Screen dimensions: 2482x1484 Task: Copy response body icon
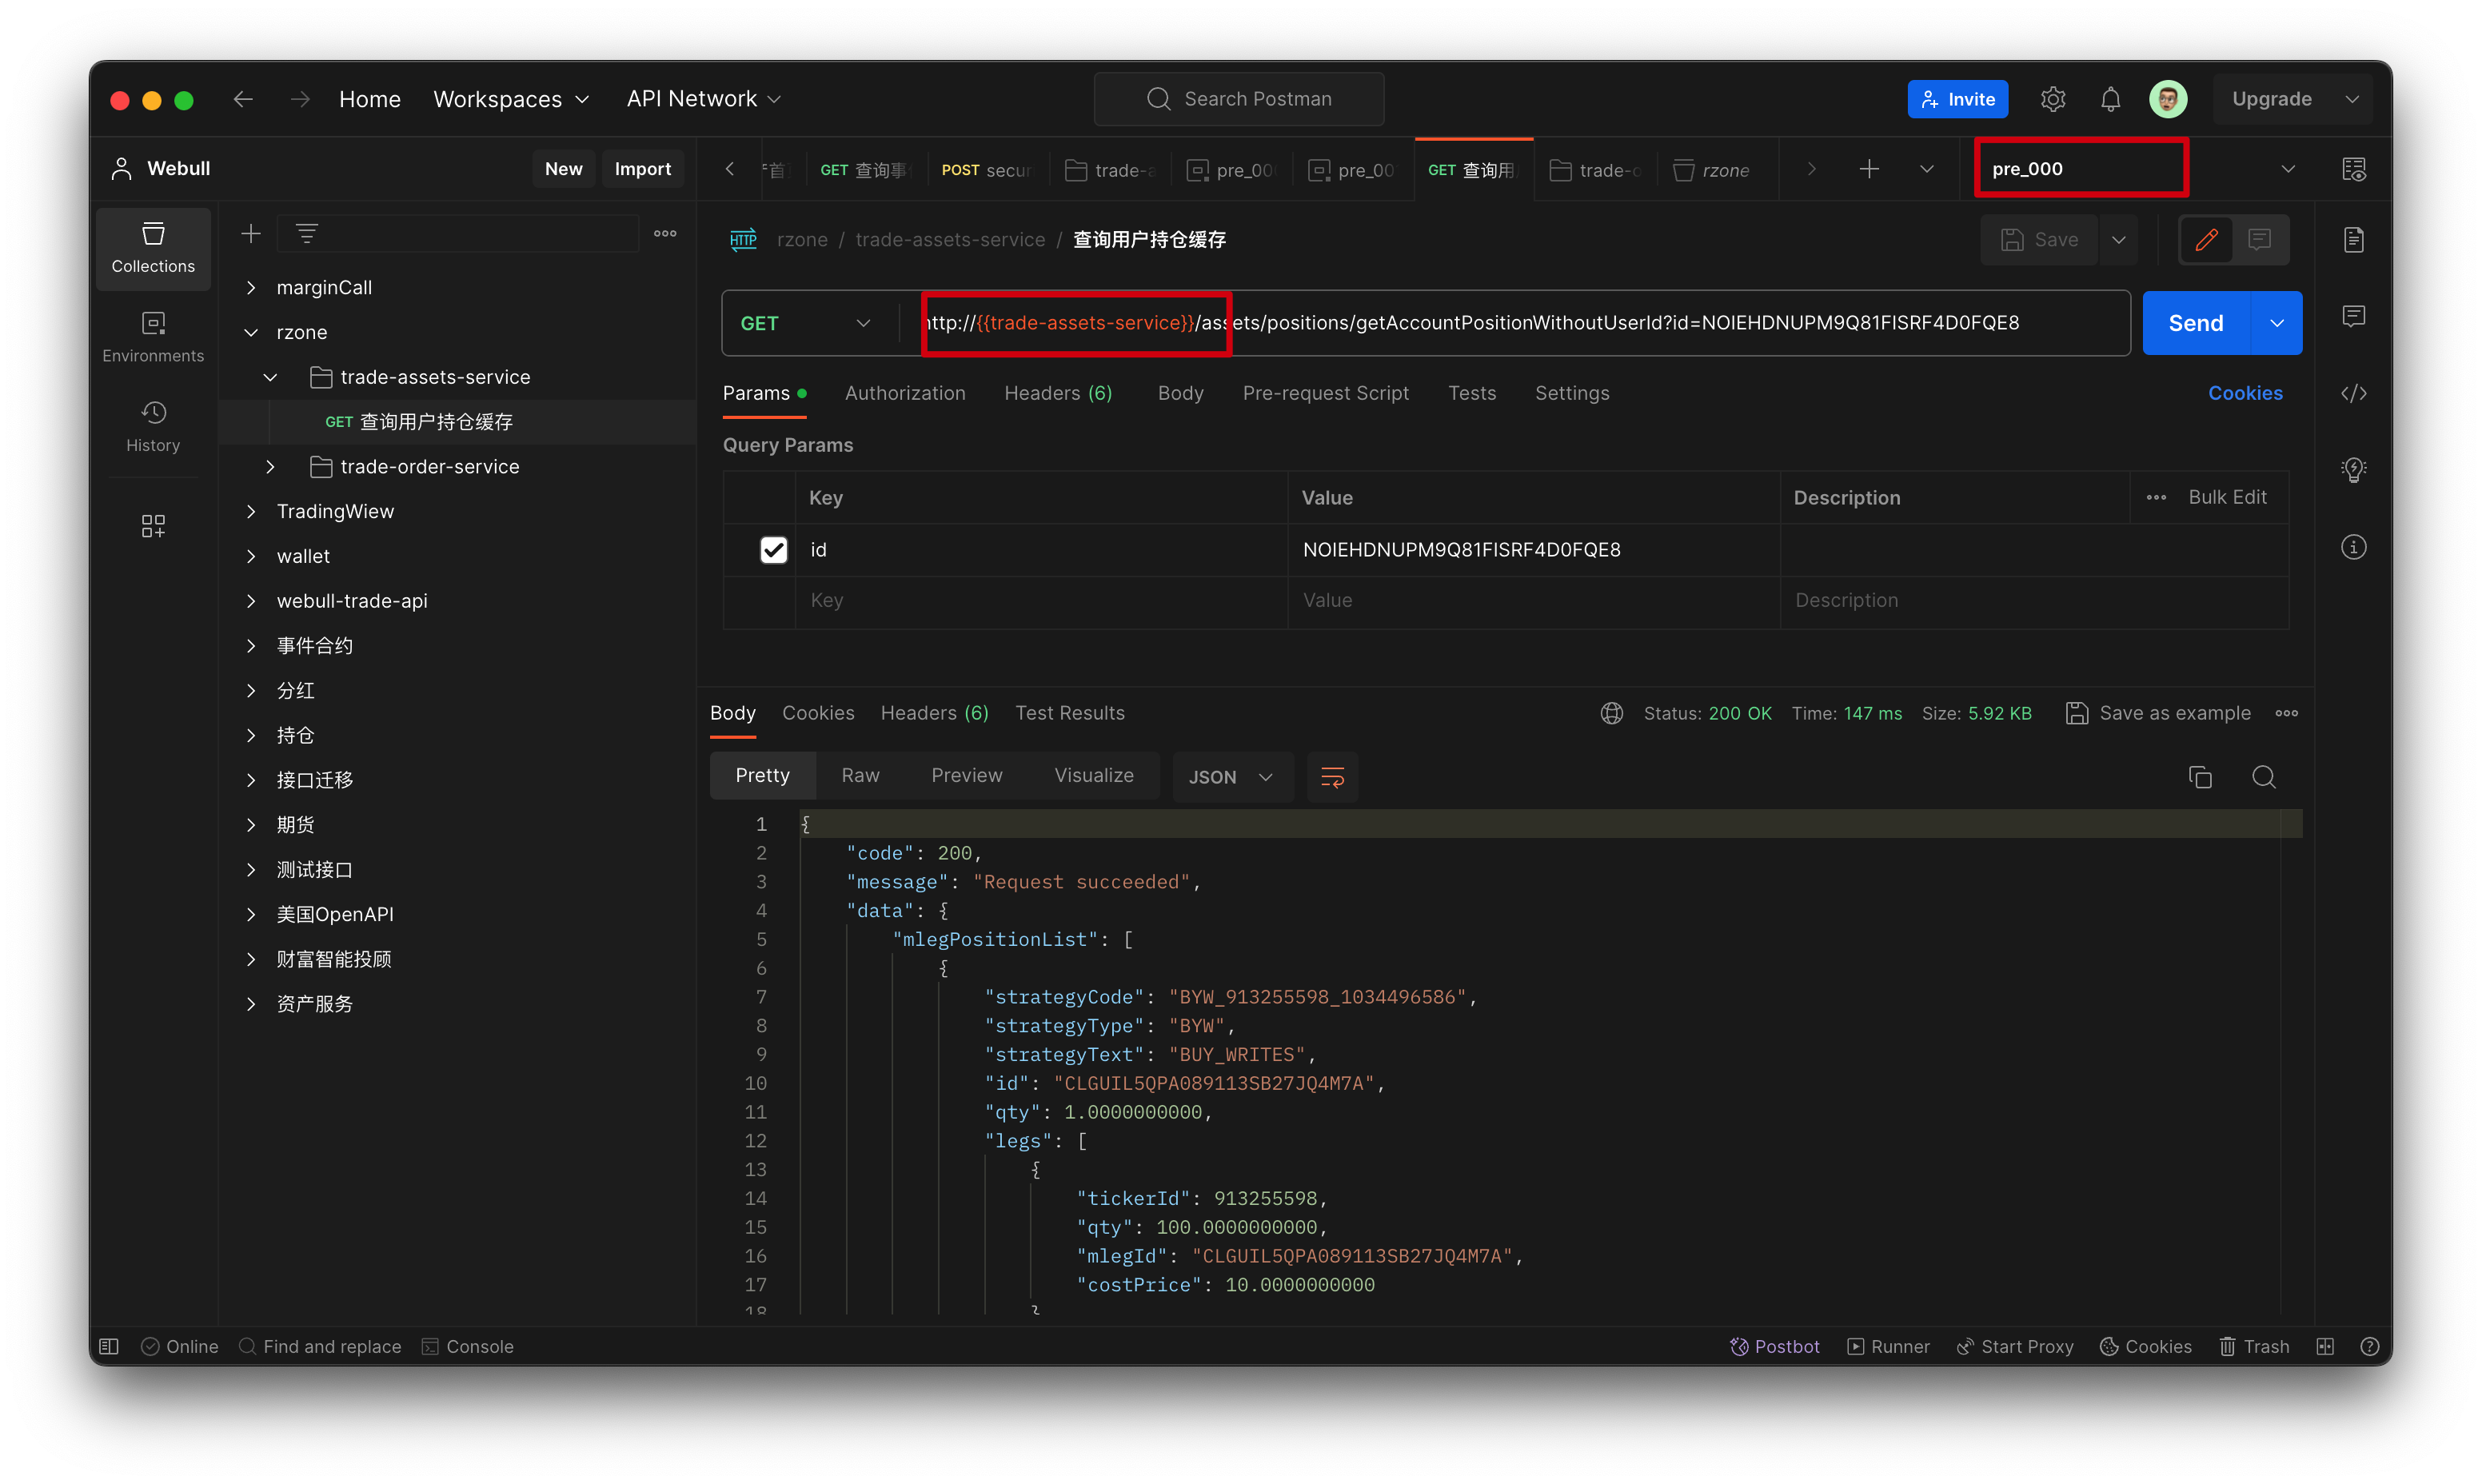pos(2200,777)
